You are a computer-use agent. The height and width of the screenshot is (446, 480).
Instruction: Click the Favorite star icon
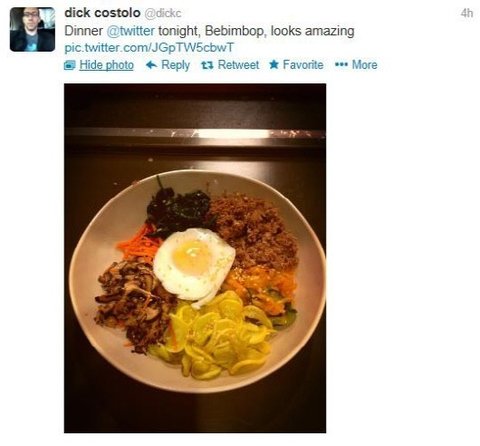click(274, 64)
